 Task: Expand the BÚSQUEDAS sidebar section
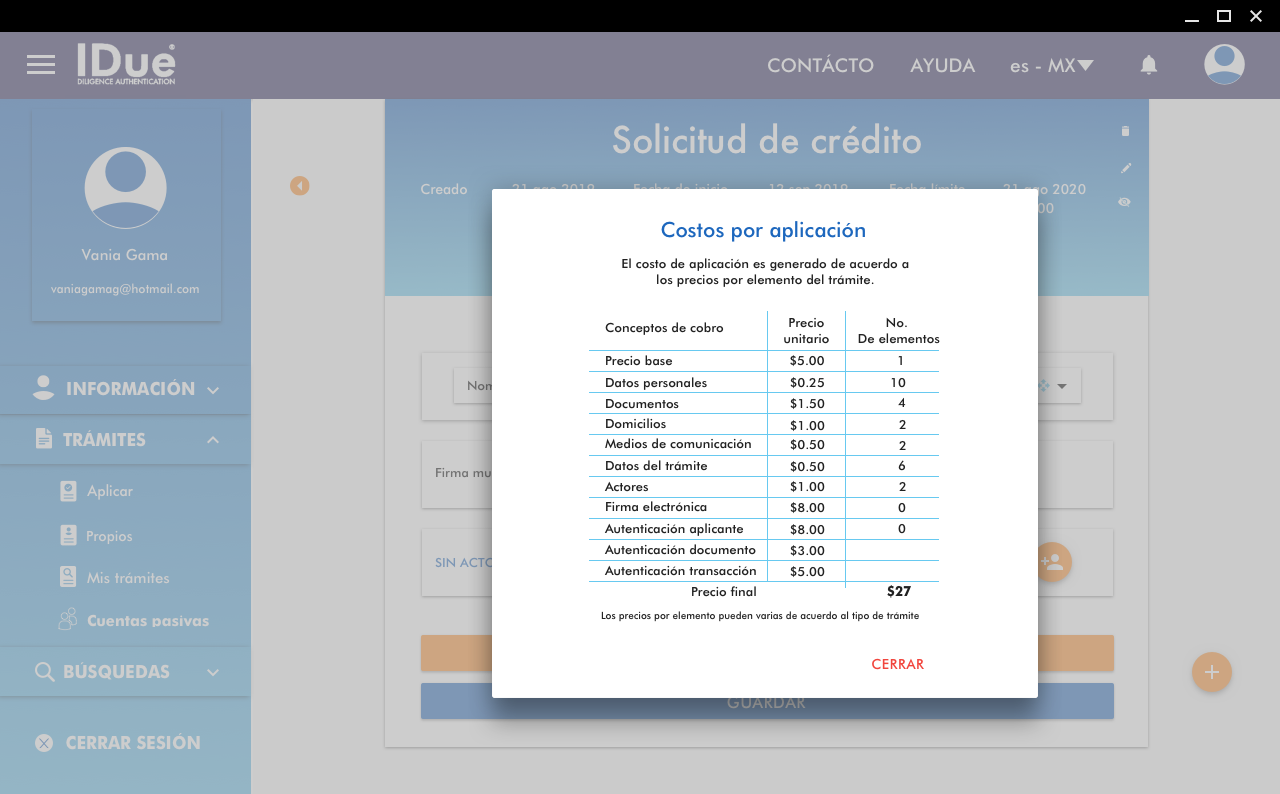[x=125, y=672]
